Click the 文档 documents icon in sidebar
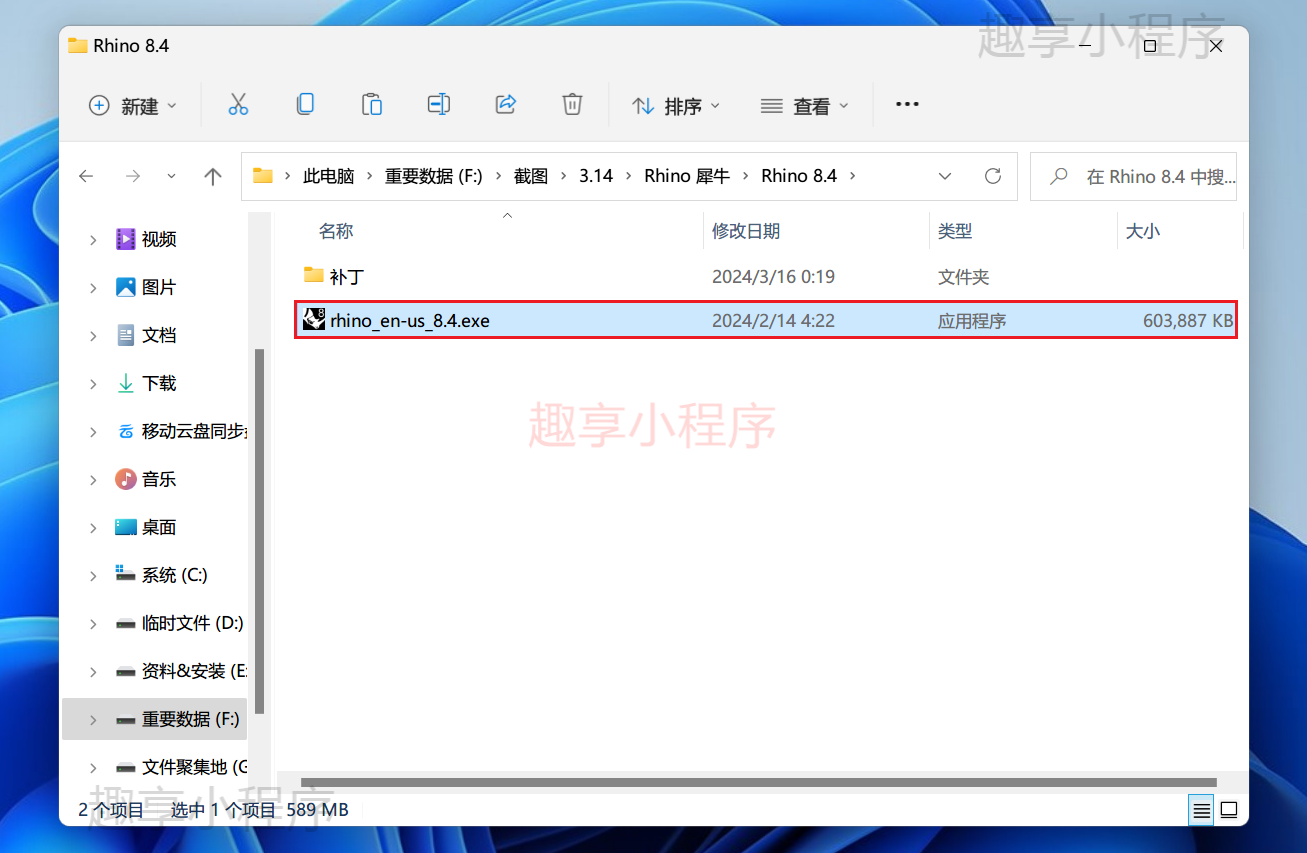This screenshot has width=1307, height=853. pyautogui.click(x=125, y=335)
